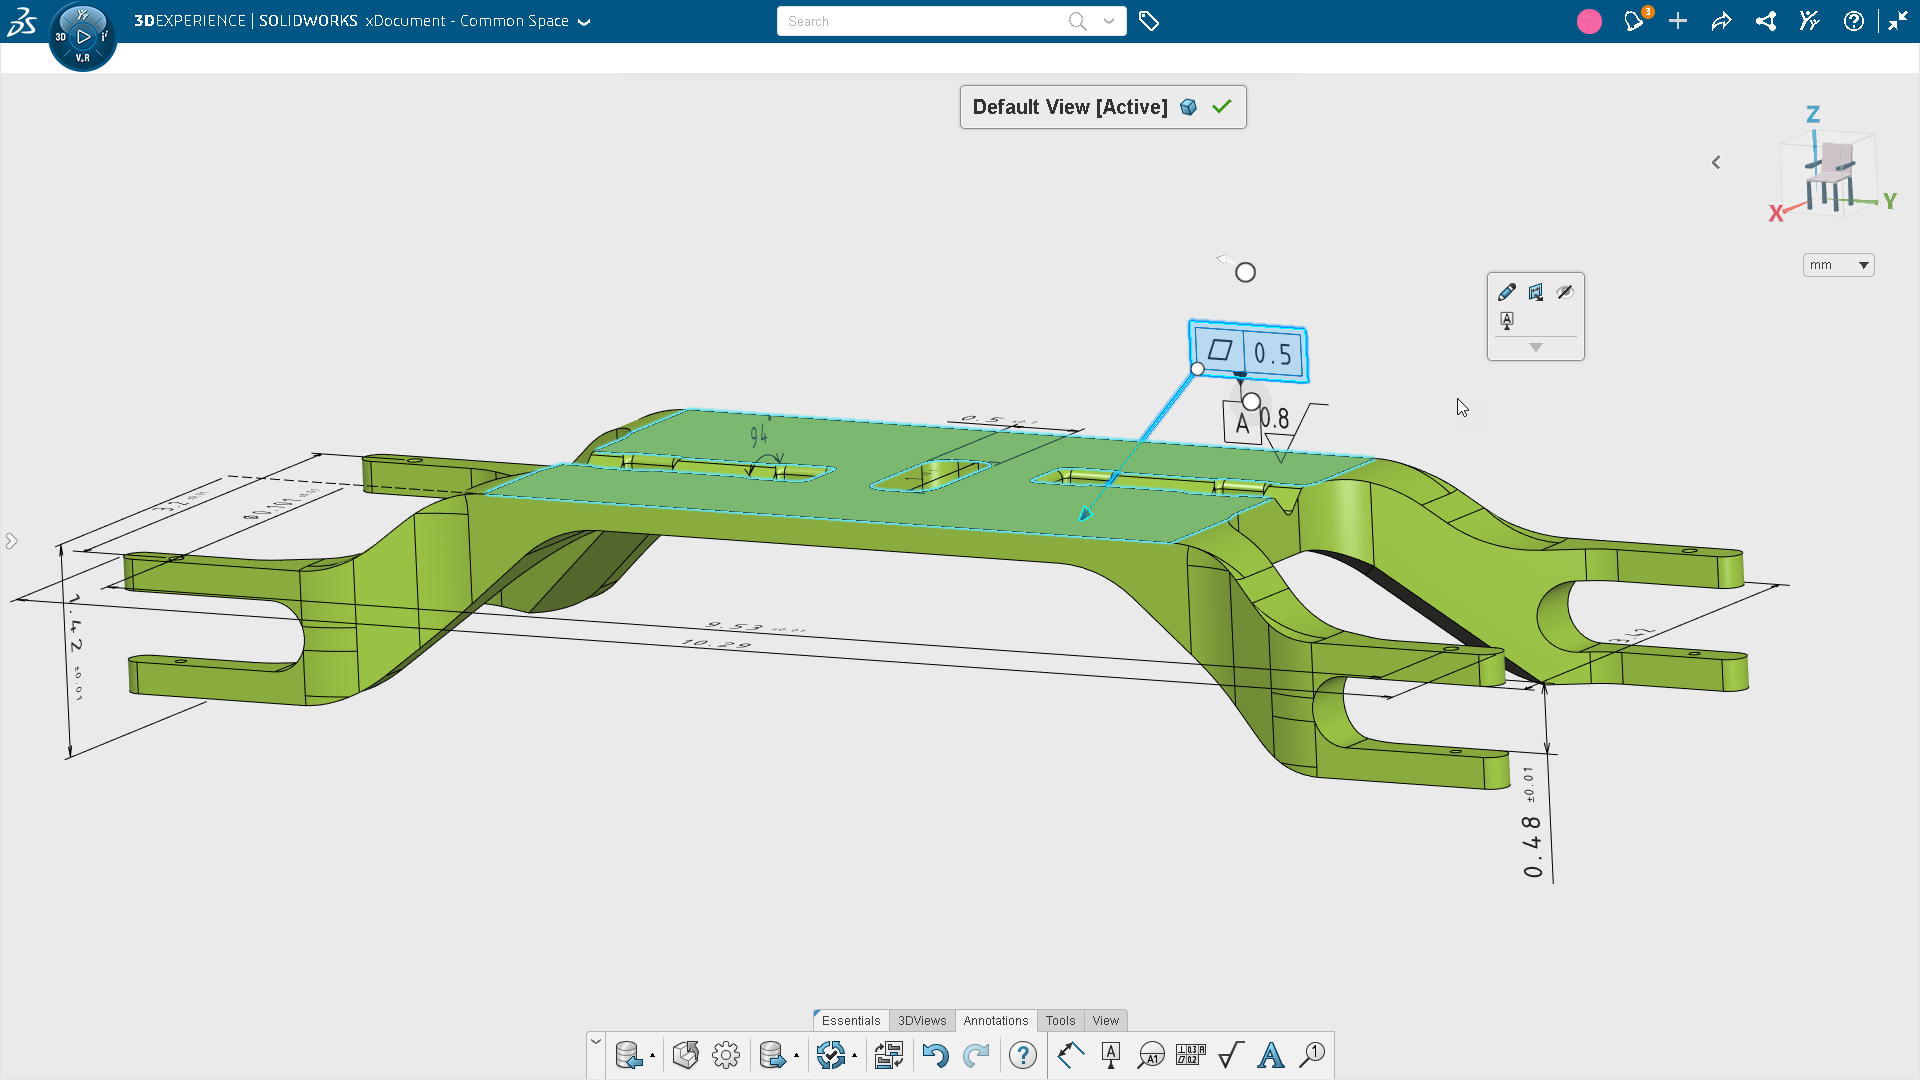Image resolution: width=1920 pixels, height=1080 pixels.
Task: Open the notifications bell showing 3 alerts
Action: 1634,21
